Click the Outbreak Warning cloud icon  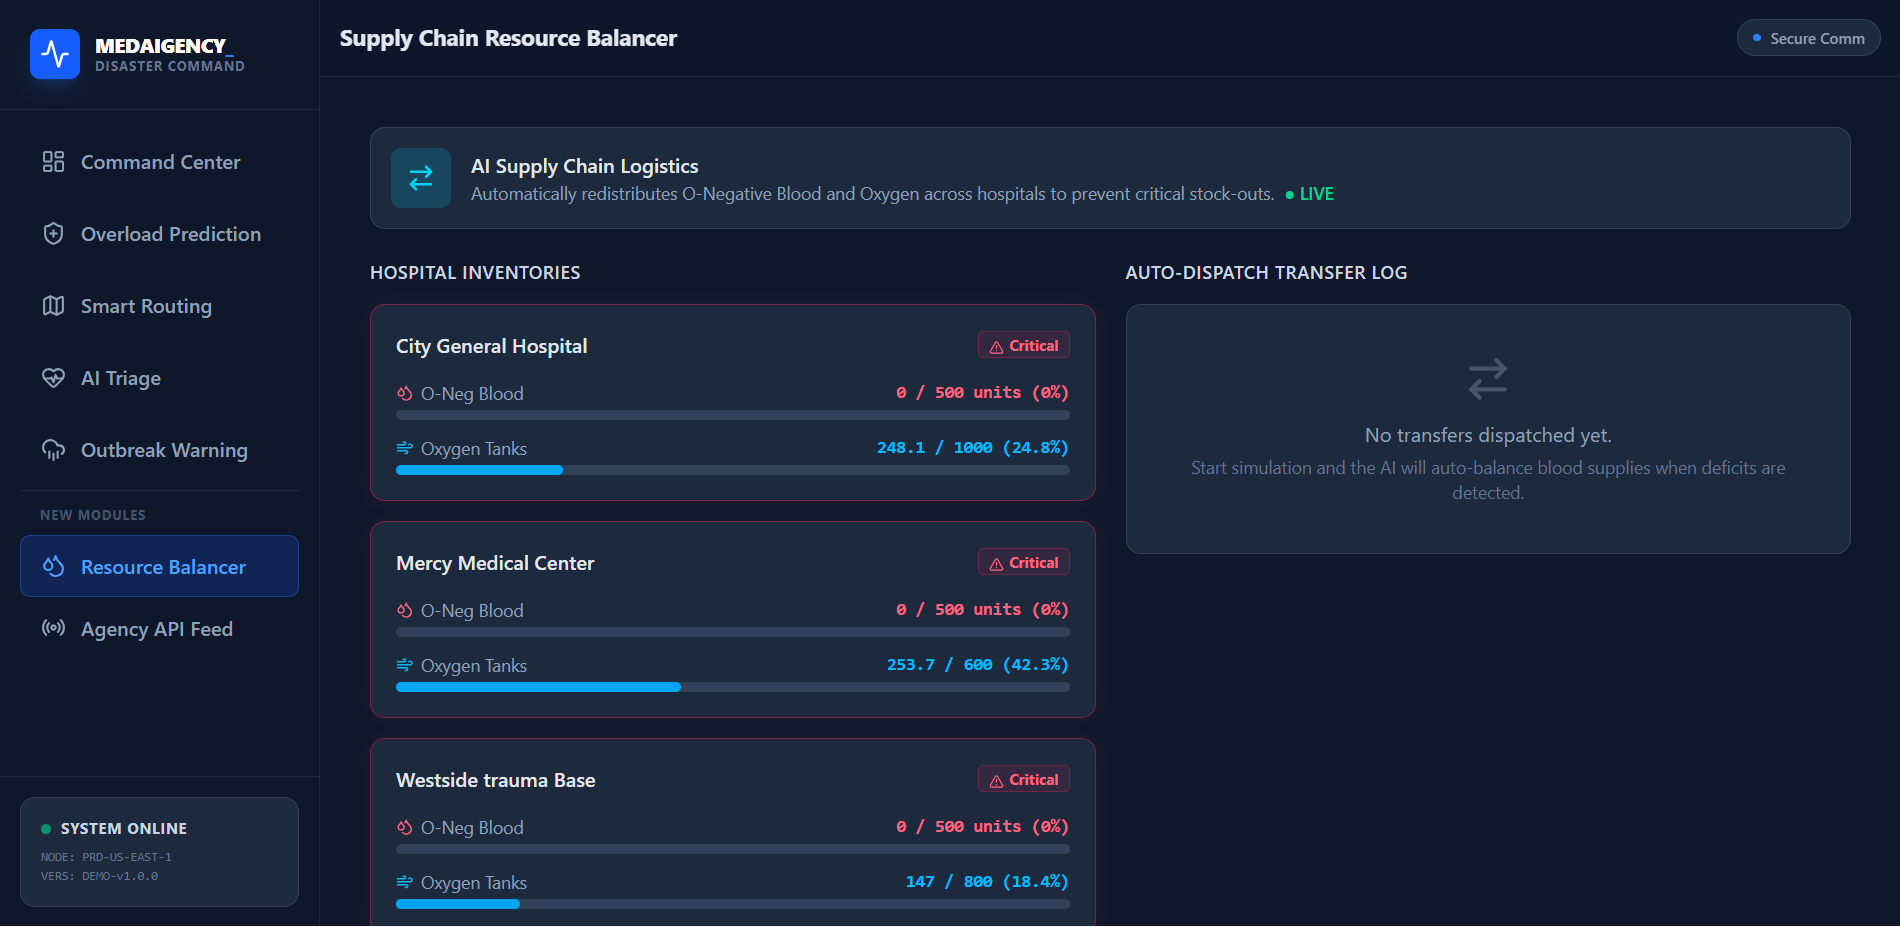[53, 450]
